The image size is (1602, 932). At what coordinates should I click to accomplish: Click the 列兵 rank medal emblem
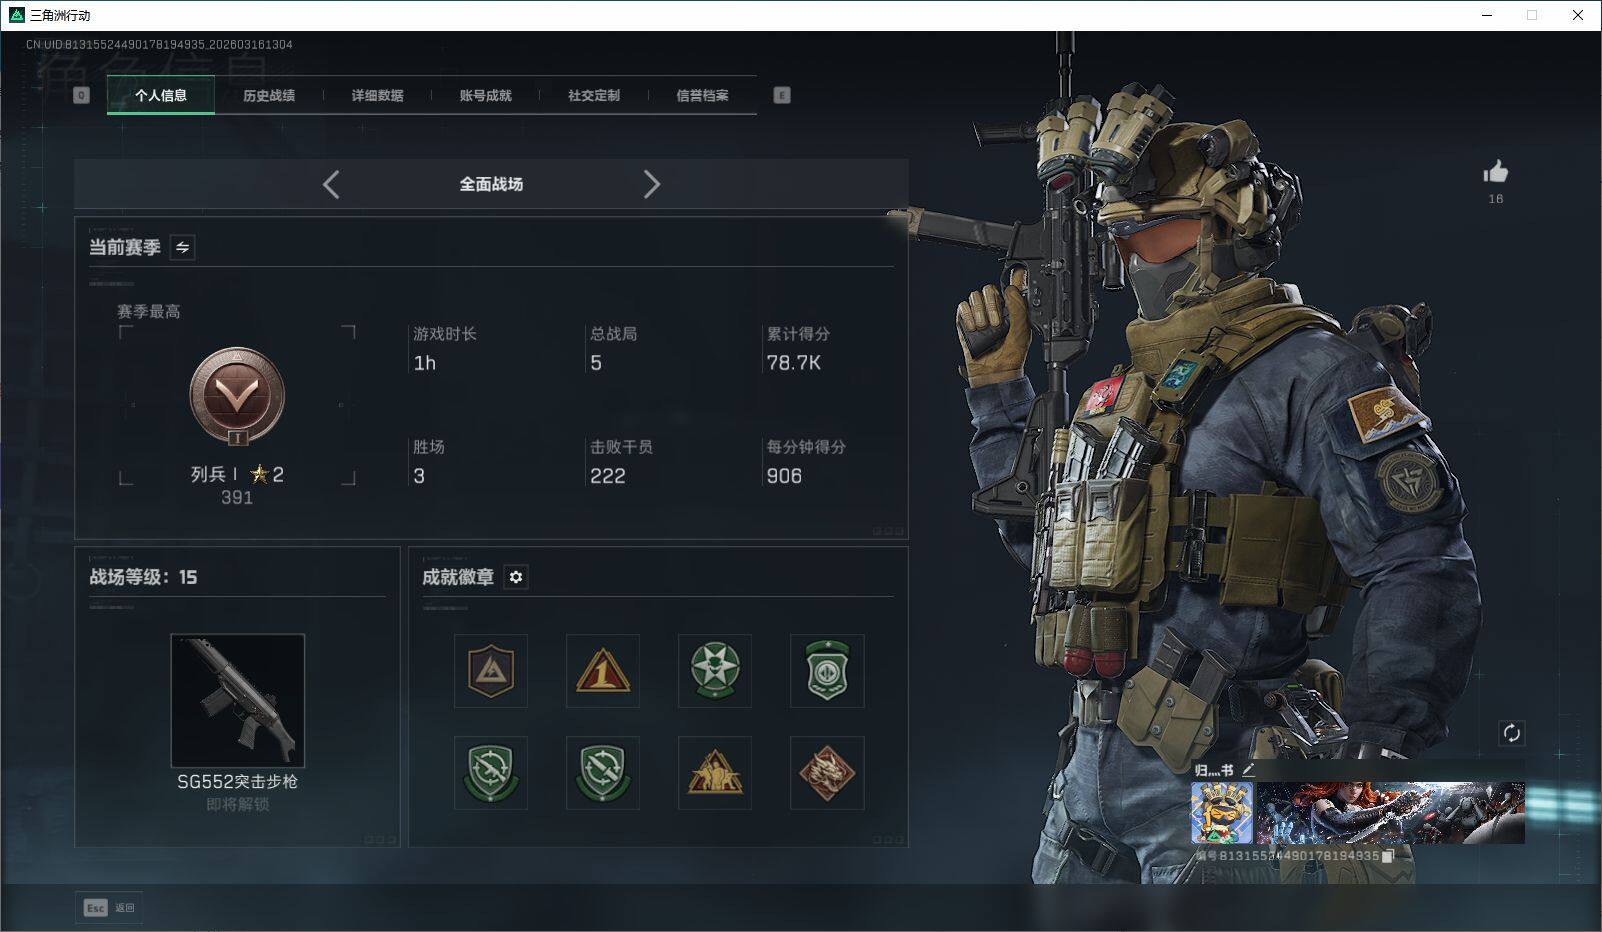point(237,397)
